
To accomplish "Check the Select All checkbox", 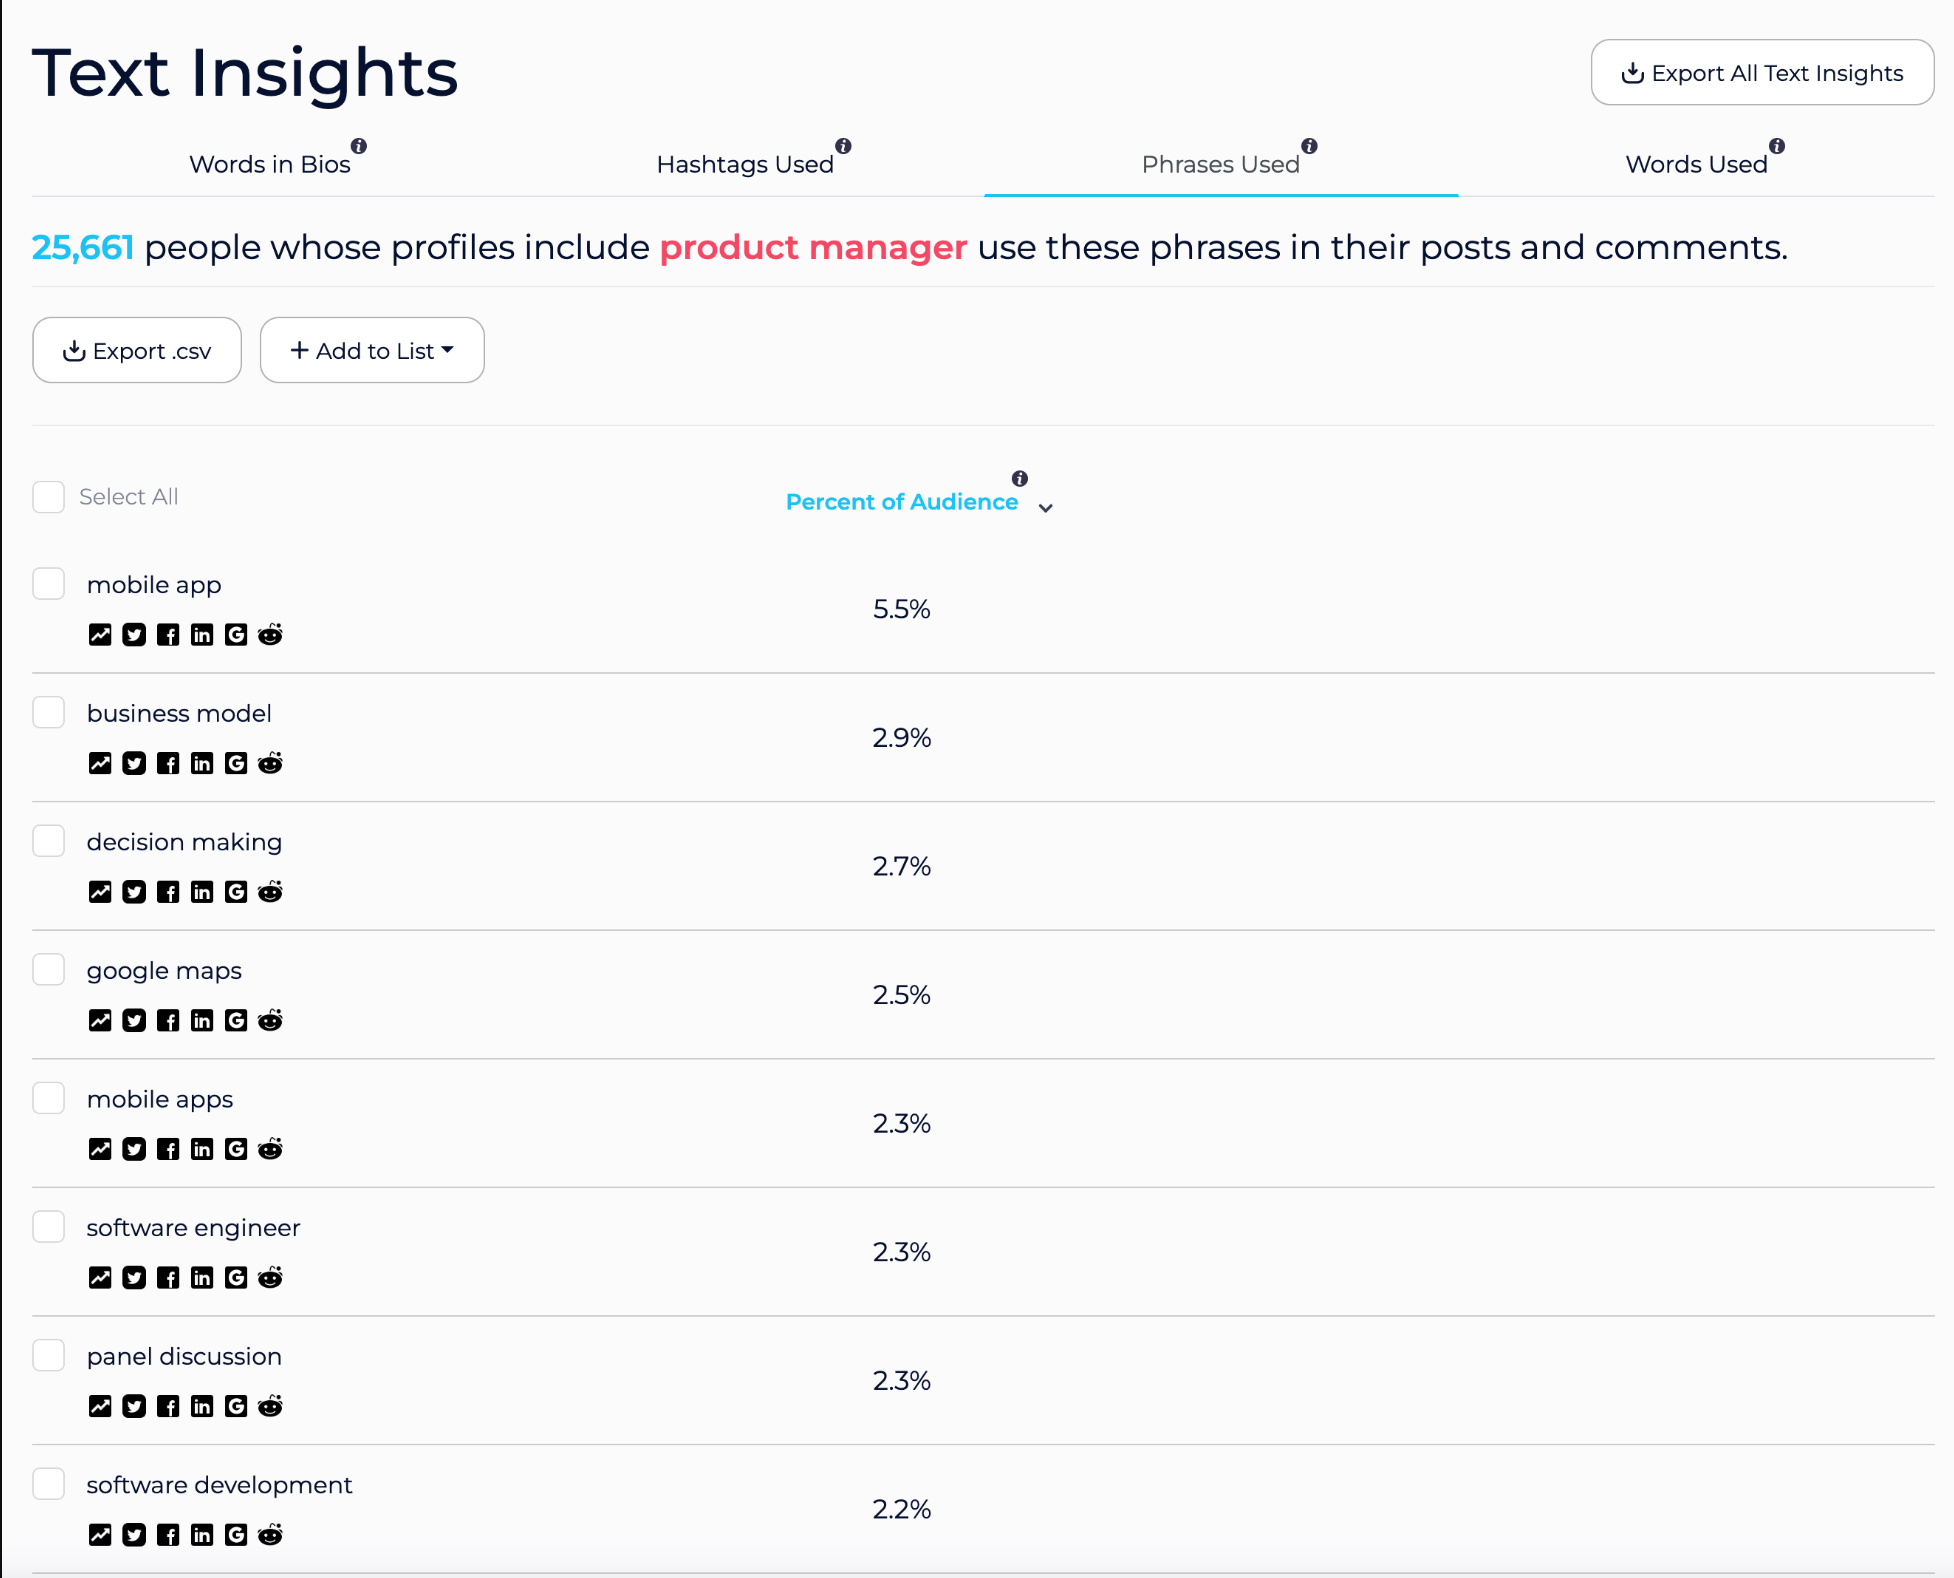I will pyautogui.click(x=49, y=497).
